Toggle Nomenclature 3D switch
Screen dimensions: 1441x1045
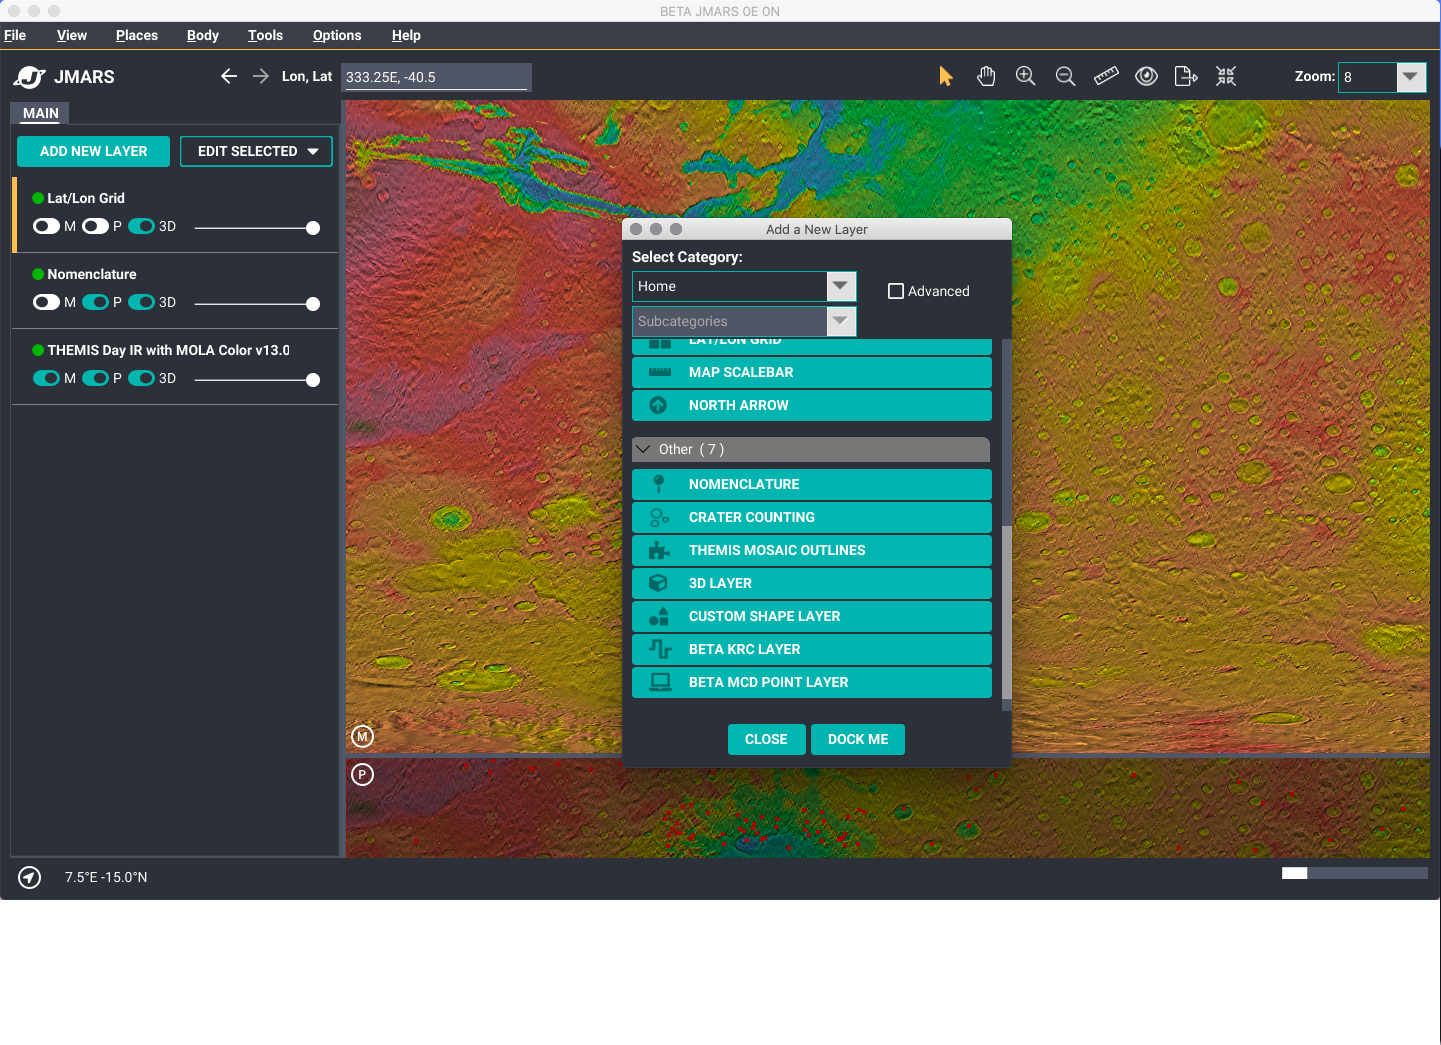pyautogui.click(x=141, y=302)
